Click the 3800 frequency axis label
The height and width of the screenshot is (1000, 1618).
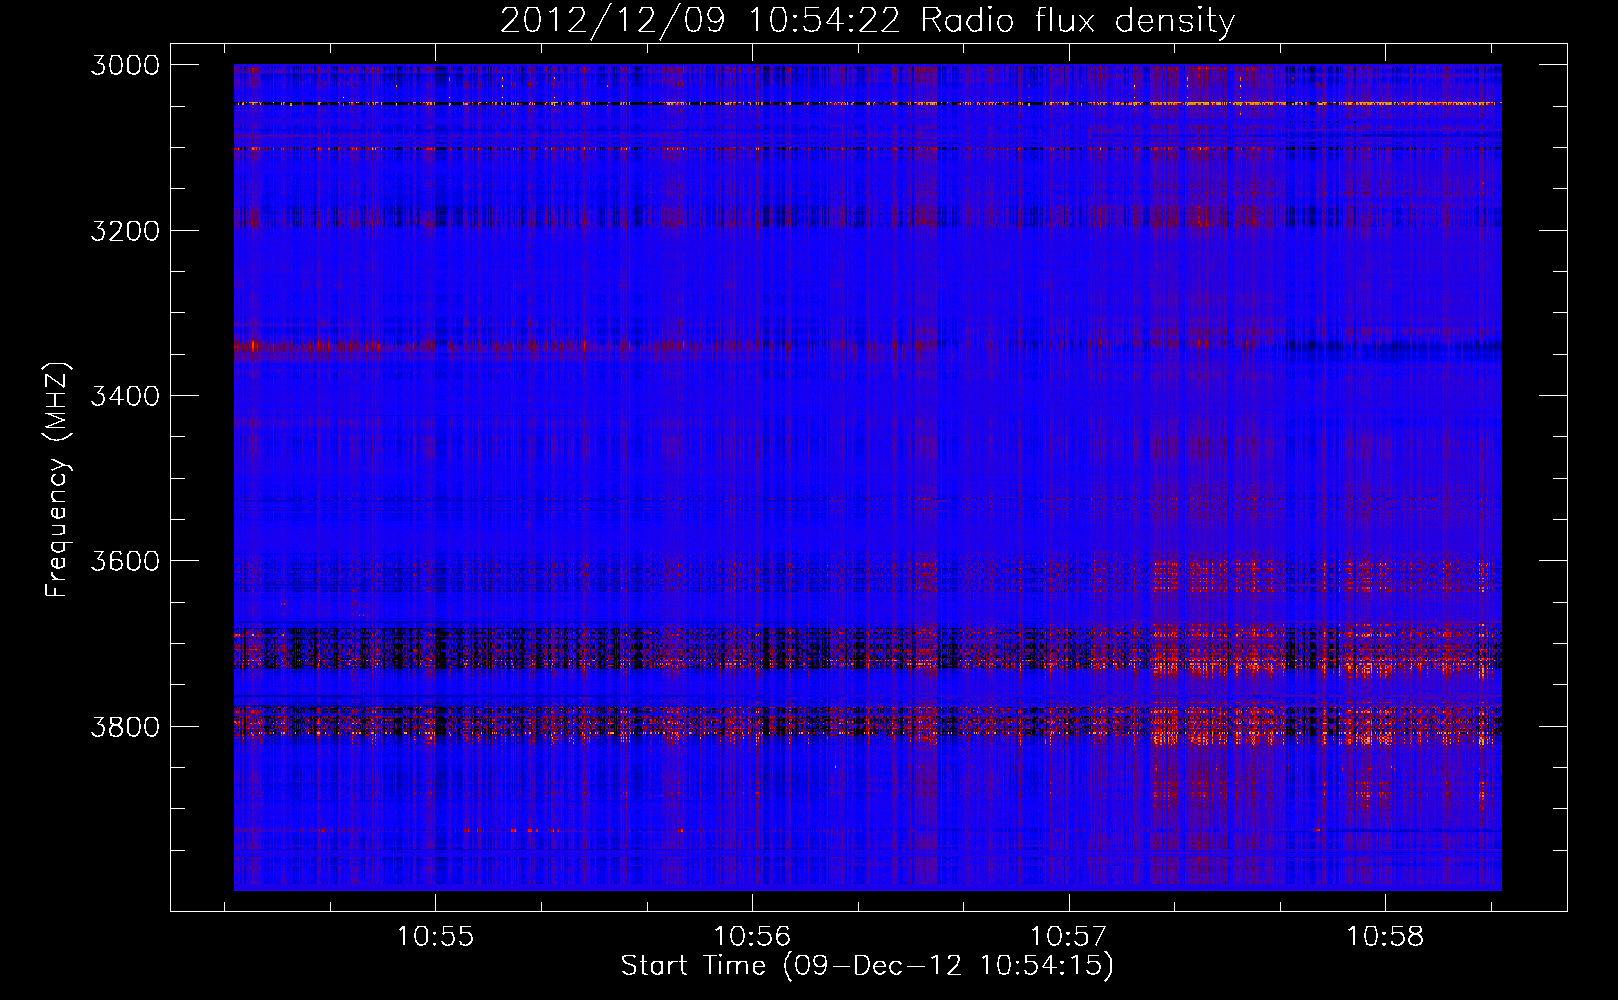click(x=125, y=726)
